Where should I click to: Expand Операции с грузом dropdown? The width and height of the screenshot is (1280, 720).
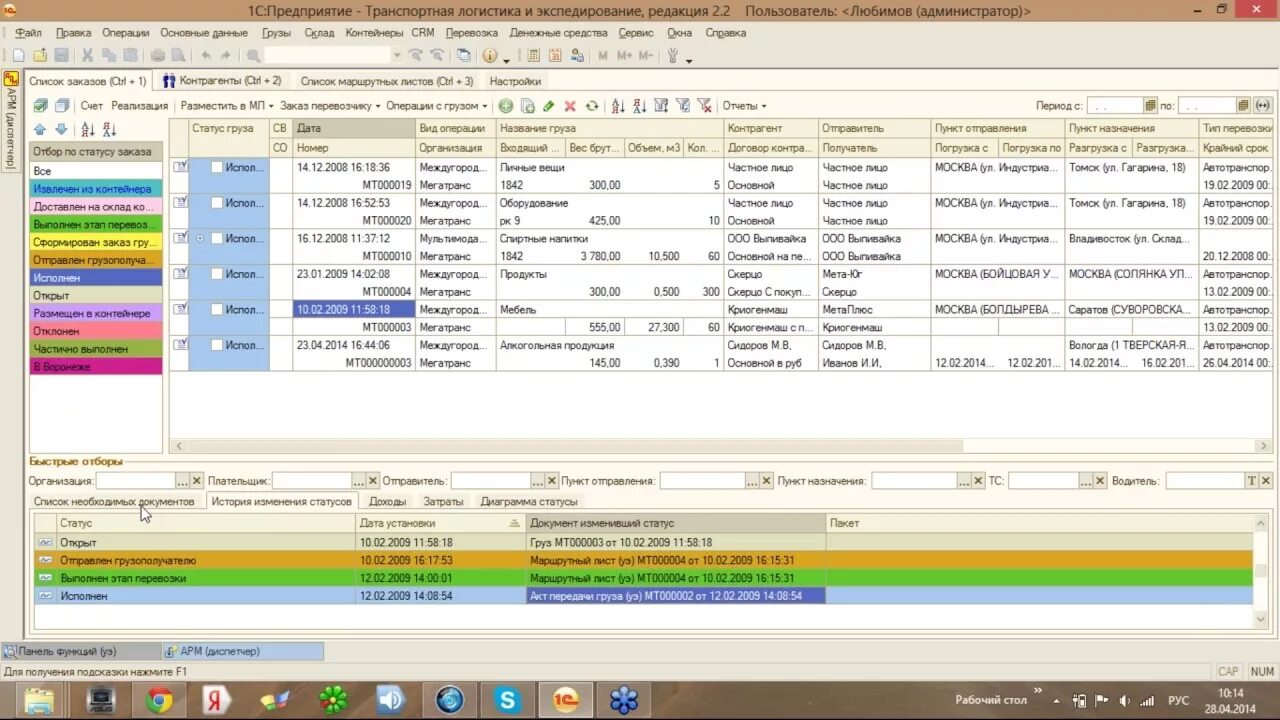pyautogui.click(x=436, y=106)
